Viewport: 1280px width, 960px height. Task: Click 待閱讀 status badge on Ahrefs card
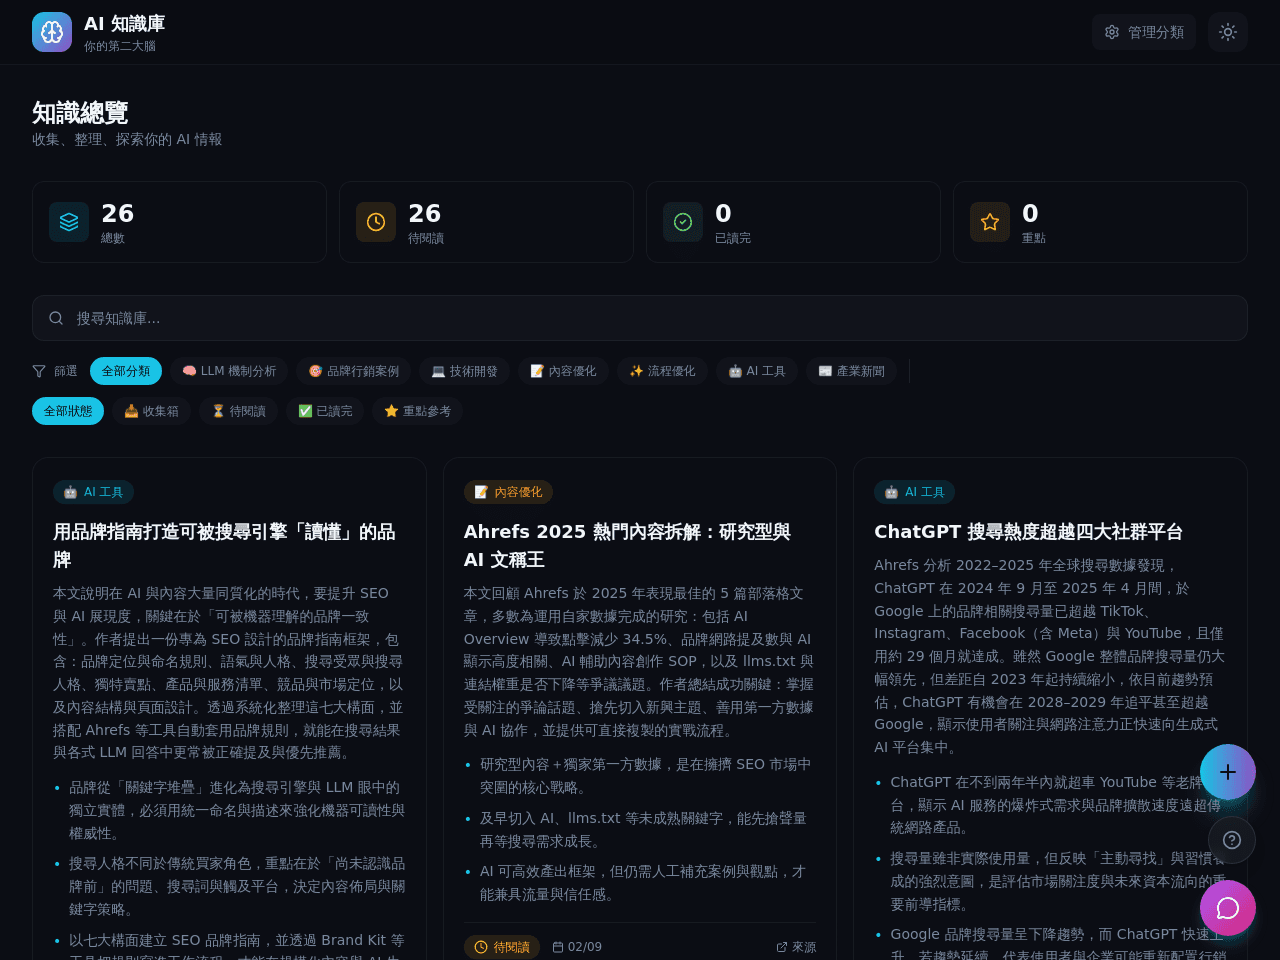(502, 947)
